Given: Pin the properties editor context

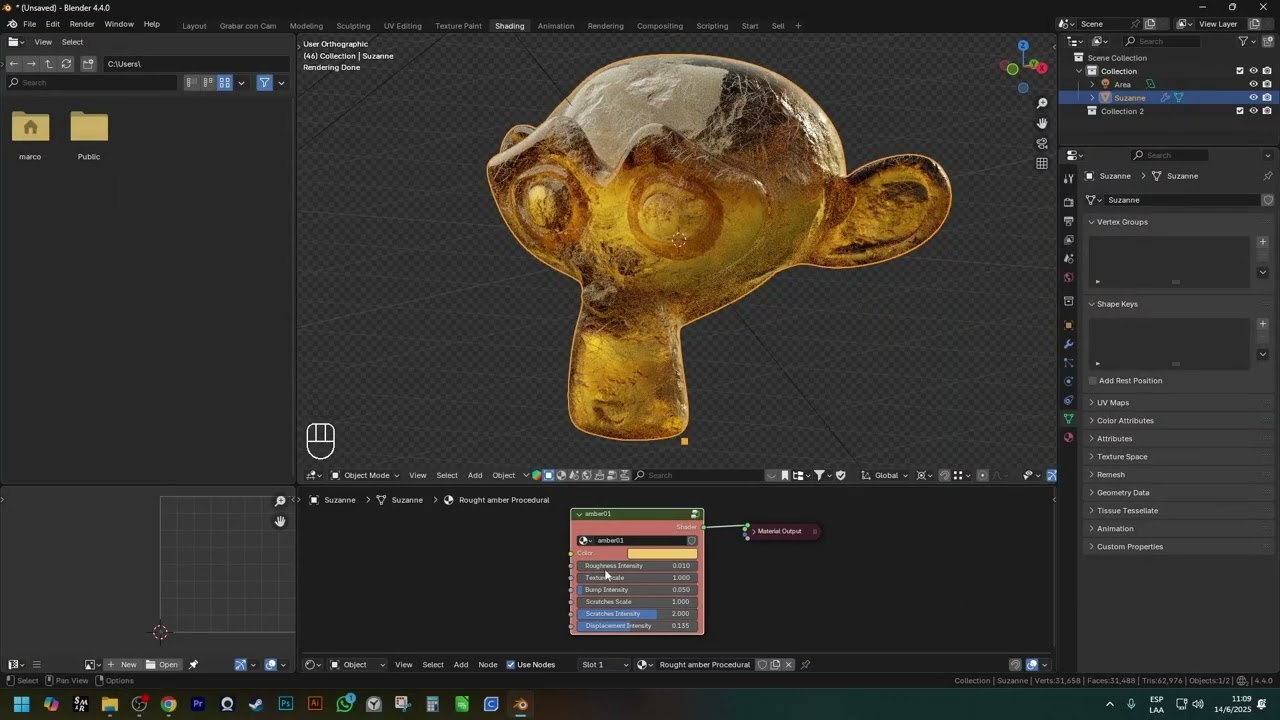Looking at the screenshot, I should click(x=1268, y=176).
